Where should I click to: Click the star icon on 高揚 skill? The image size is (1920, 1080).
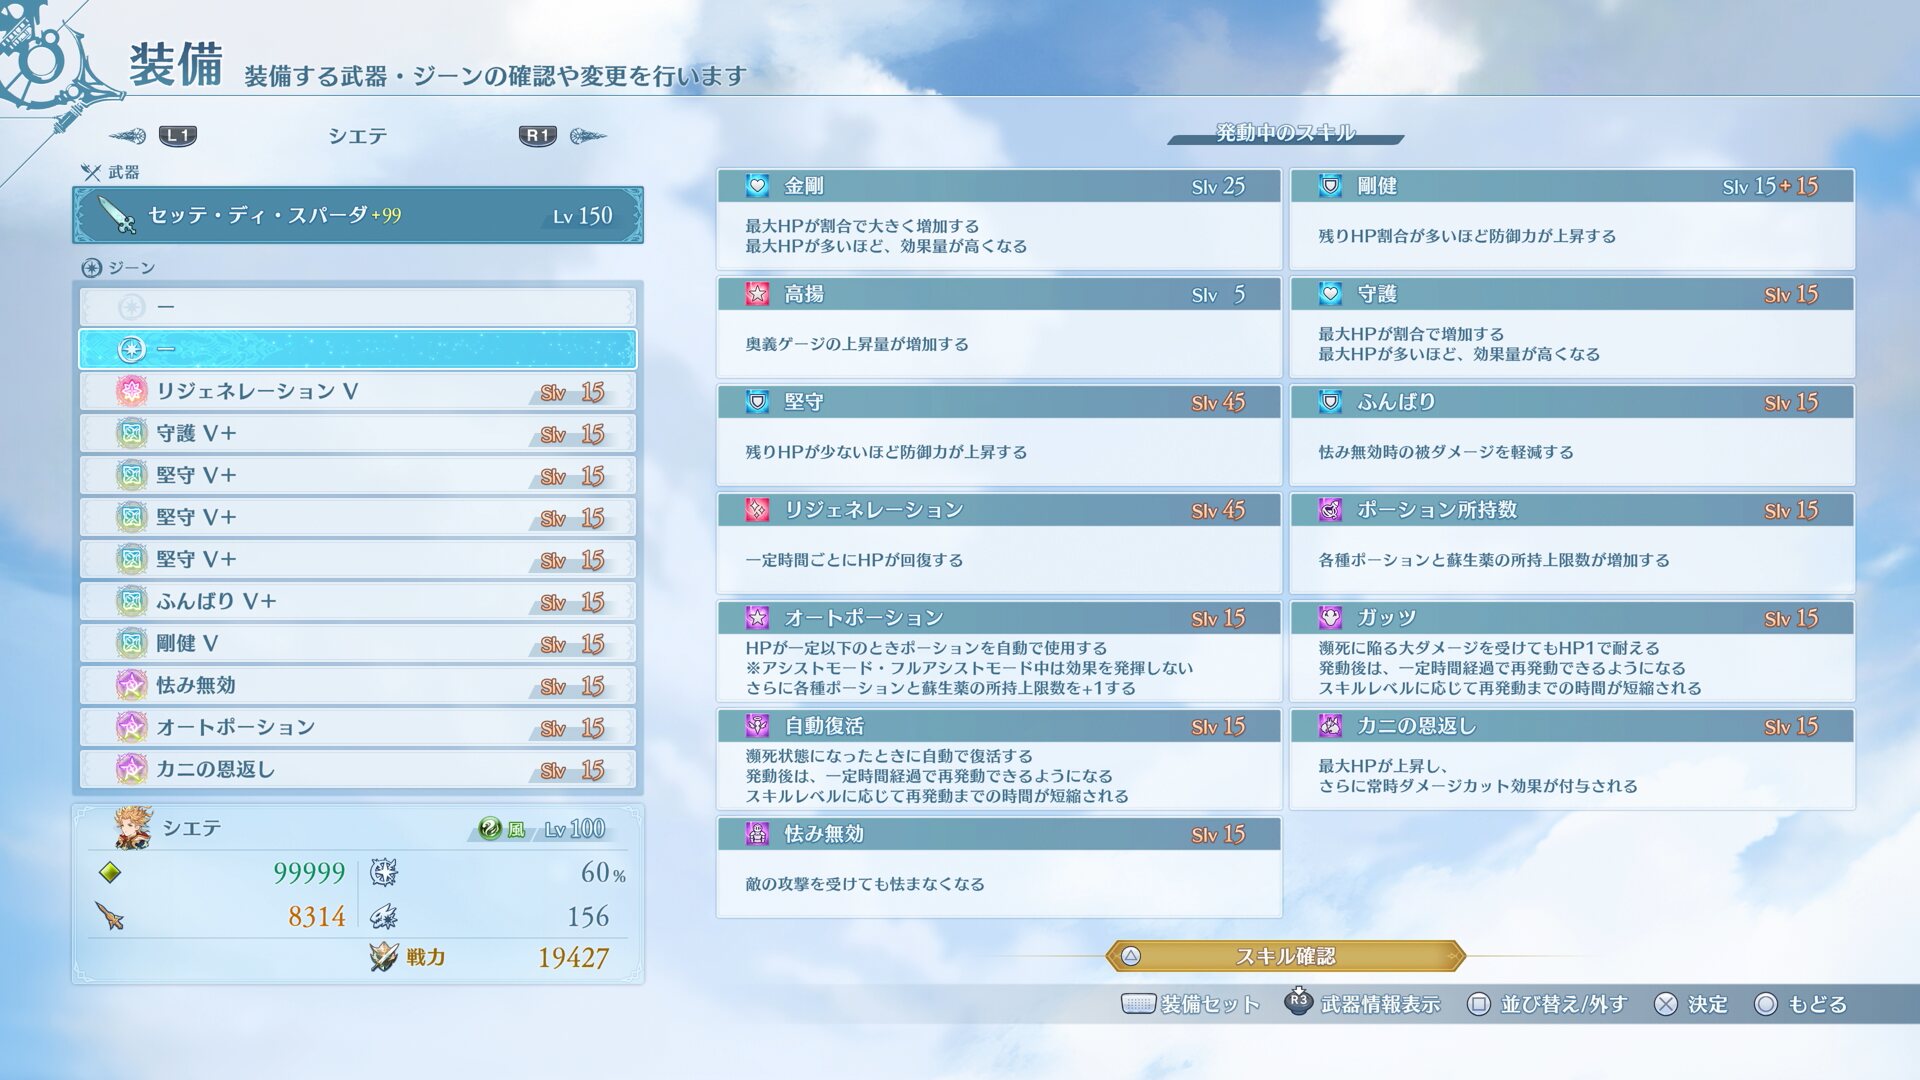(757, 294)
